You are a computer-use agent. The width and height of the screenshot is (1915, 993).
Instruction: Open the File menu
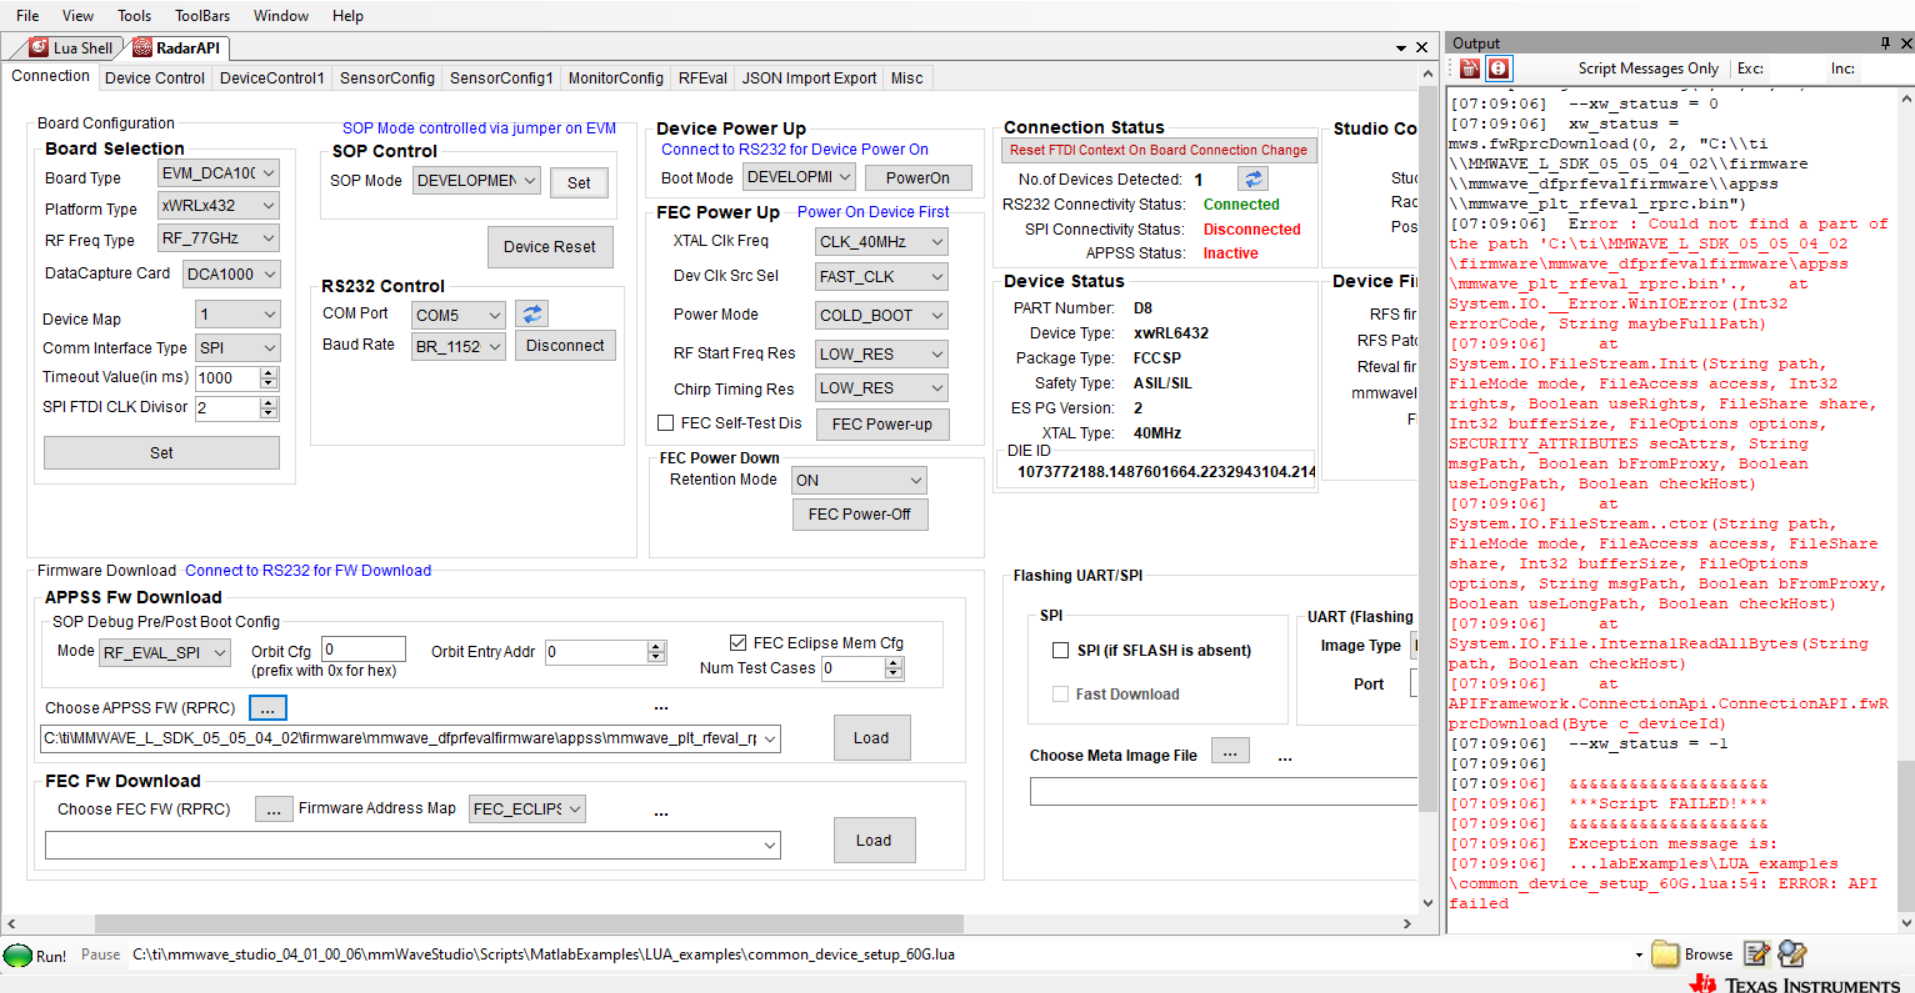tap(28, 16)
